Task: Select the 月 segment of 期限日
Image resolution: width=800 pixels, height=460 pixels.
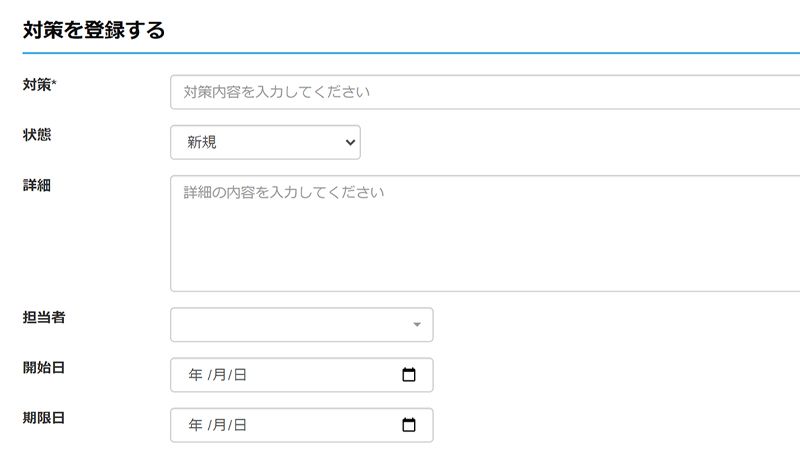Action: 219,425
